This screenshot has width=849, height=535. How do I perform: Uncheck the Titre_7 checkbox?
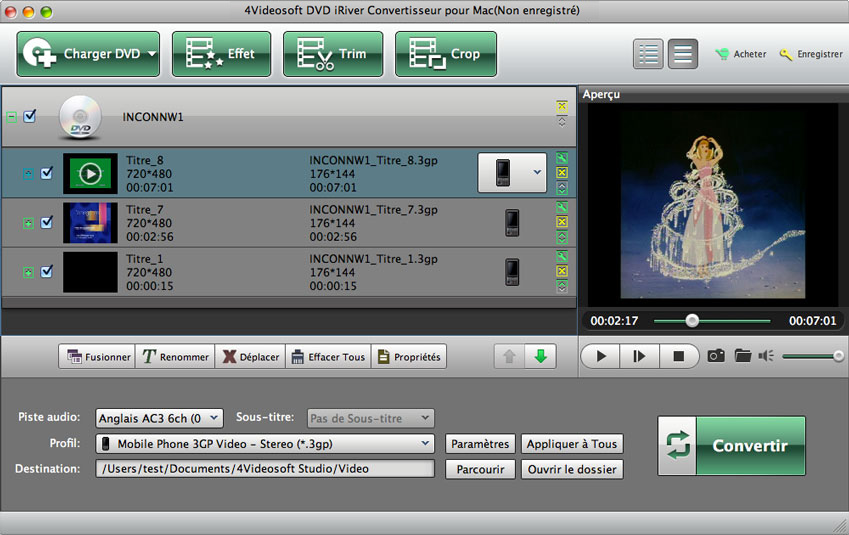[47, 222]
